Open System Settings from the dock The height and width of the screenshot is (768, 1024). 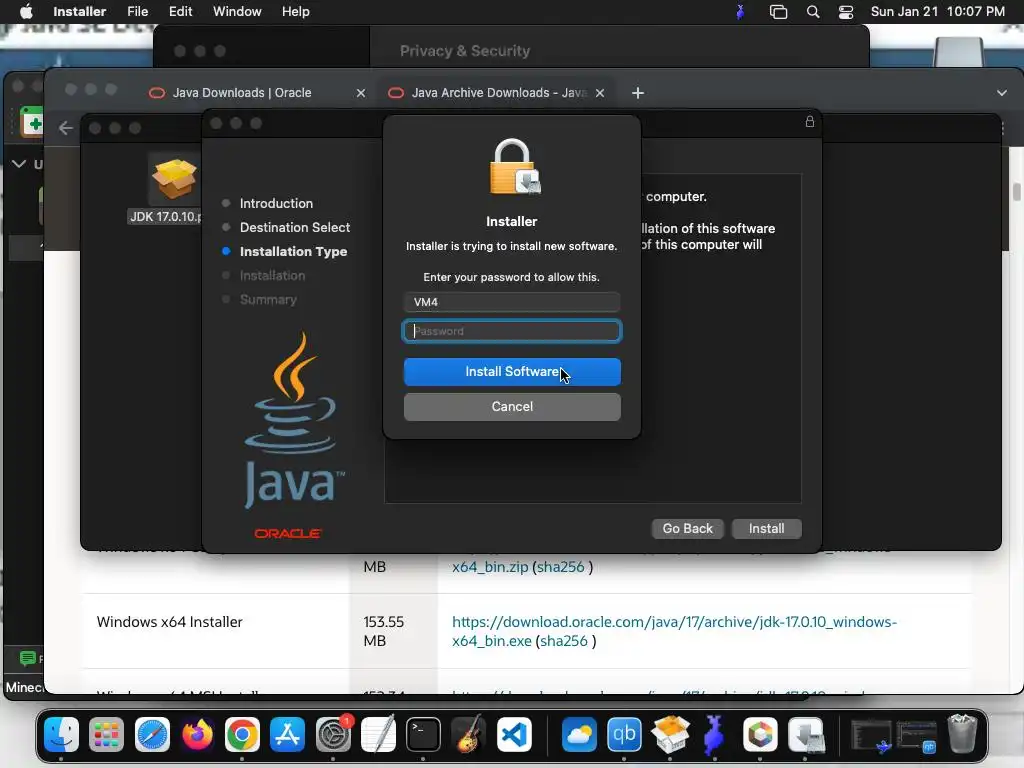333,735
